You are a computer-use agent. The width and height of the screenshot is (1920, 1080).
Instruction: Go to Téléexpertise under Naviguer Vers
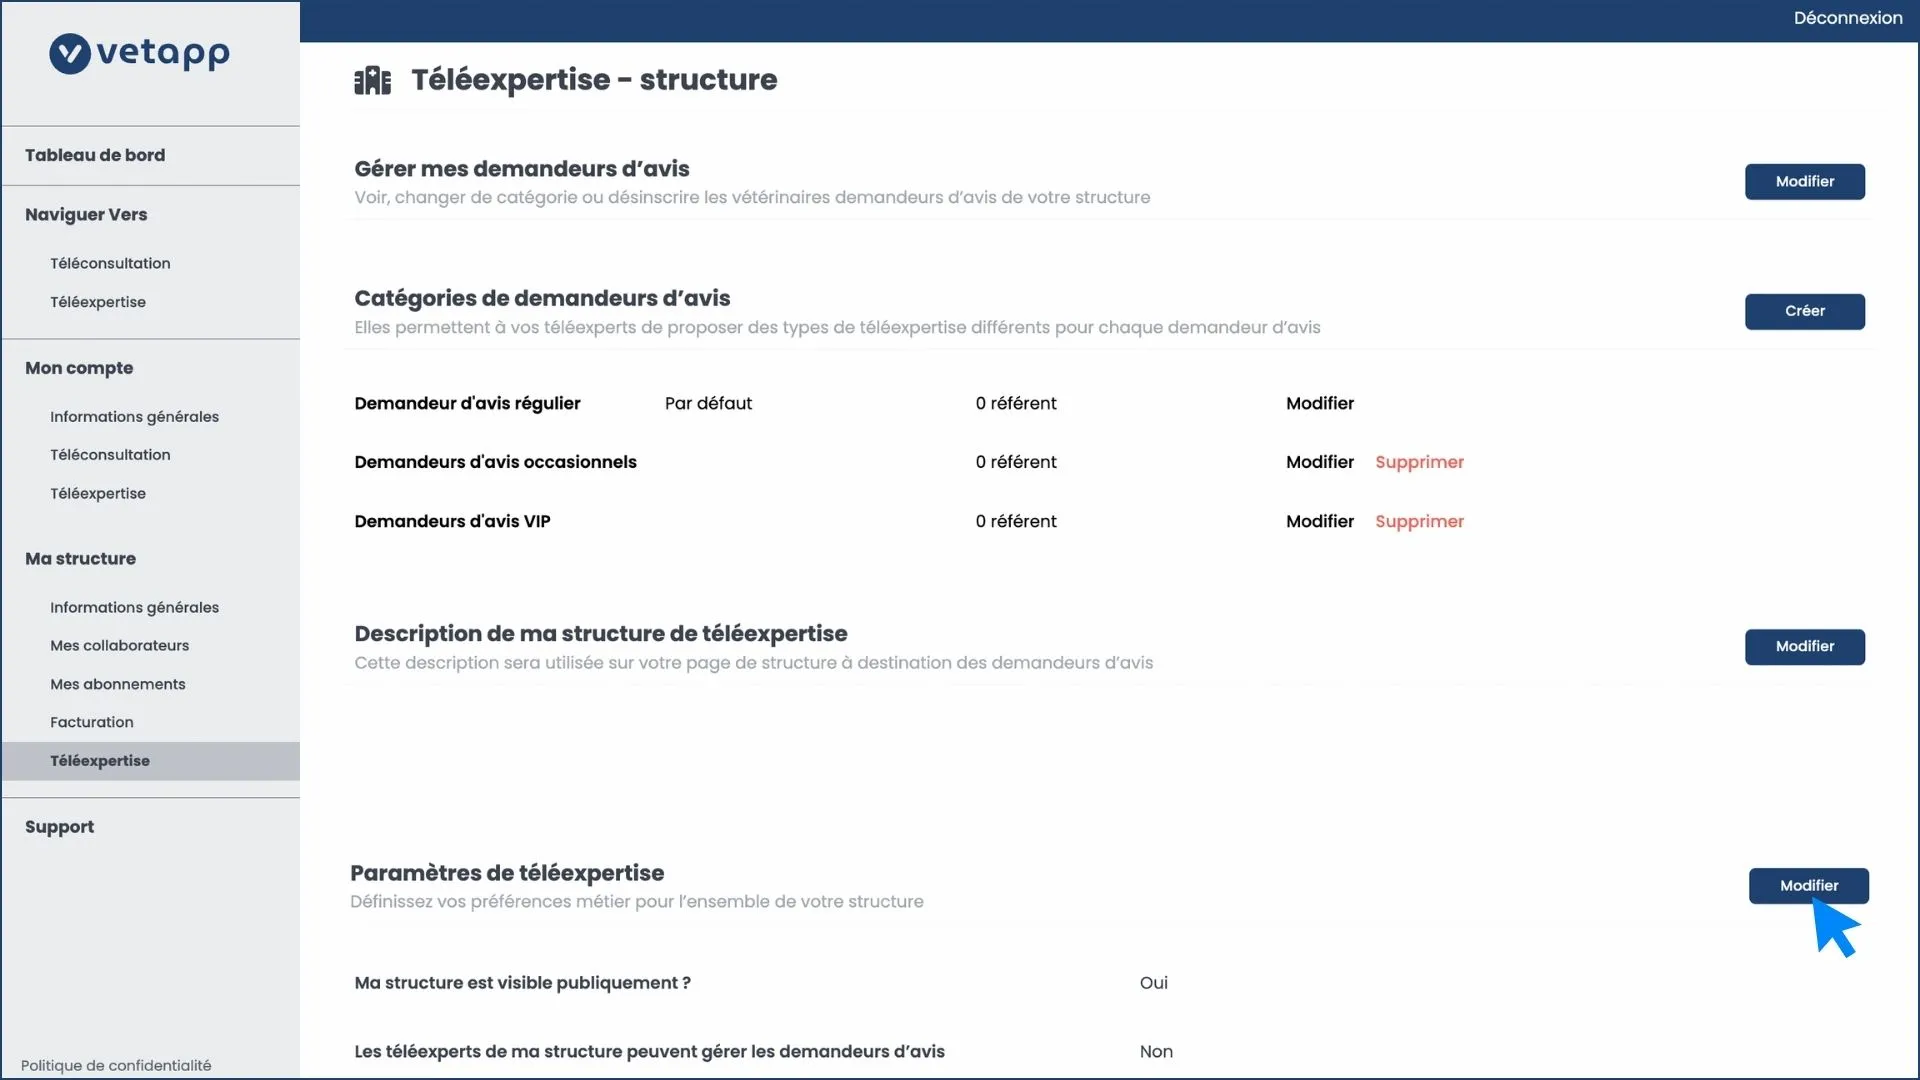click(x=98, y=302)
